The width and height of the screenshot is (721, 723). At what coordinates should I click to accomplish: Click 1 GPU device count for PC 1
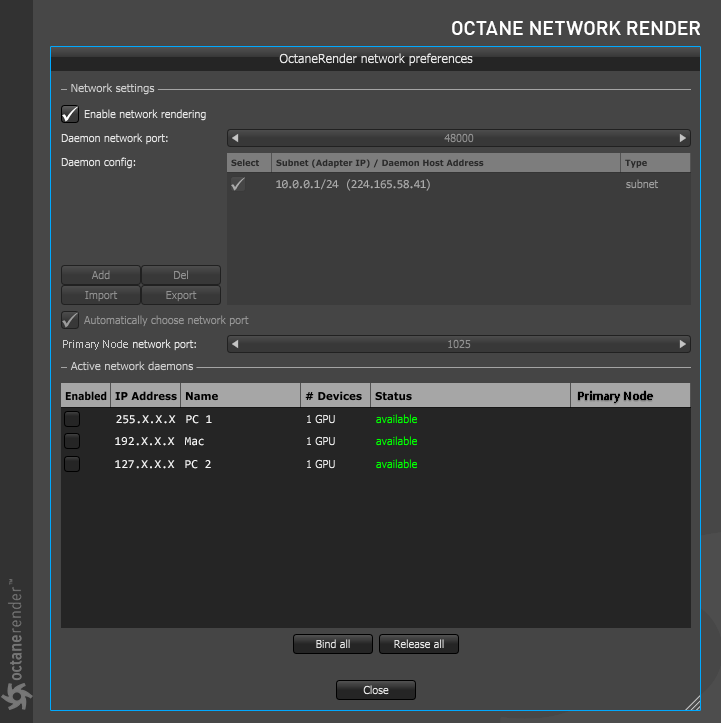(321, 419)
